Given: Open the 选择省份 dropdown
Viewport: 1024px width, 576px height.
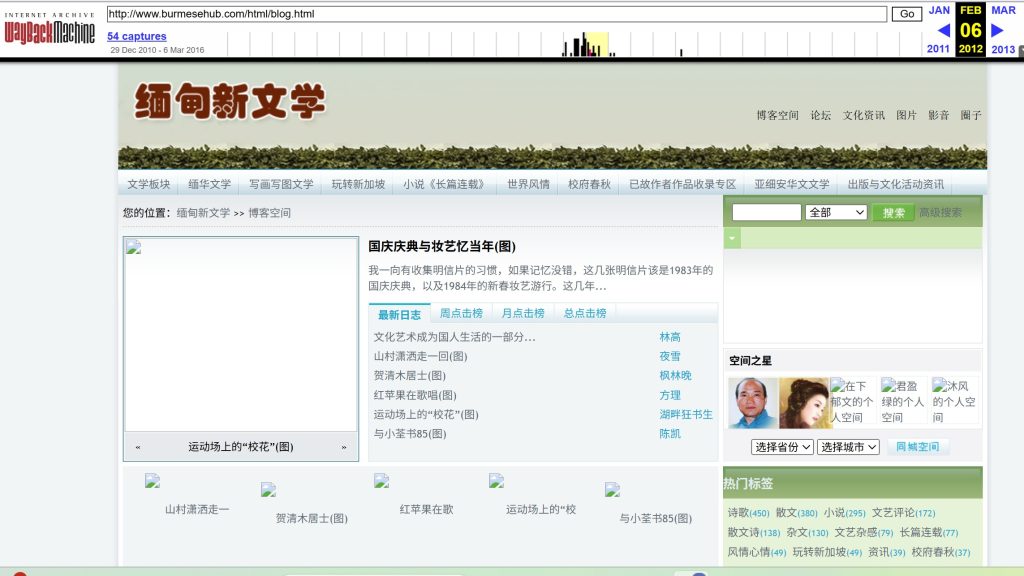Looking at the screenshot, I should [782, 447].
